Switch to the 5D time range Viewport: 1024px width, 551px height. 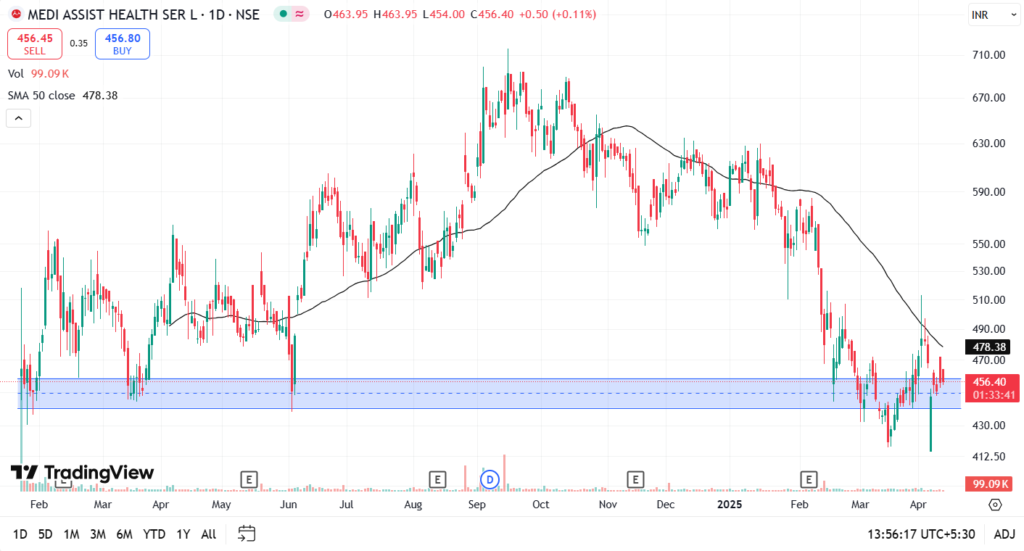coord(45,534)
